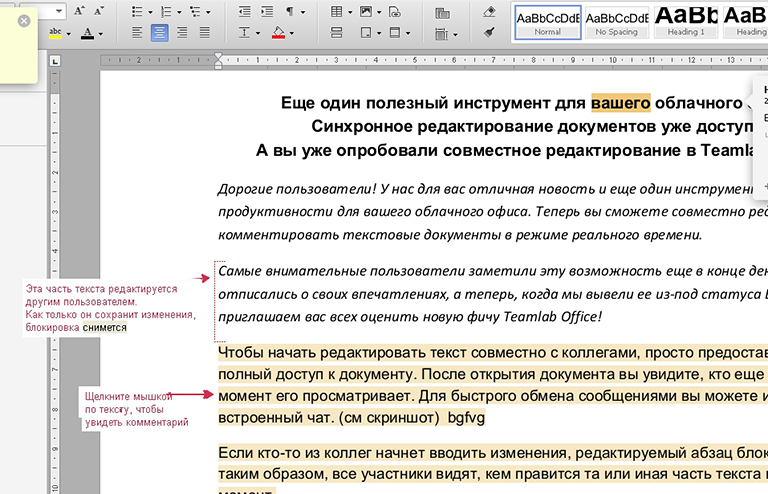The image size is (768, 494).
Task: Click the vertical ruler on the left
Action: [x=54, y=282]
